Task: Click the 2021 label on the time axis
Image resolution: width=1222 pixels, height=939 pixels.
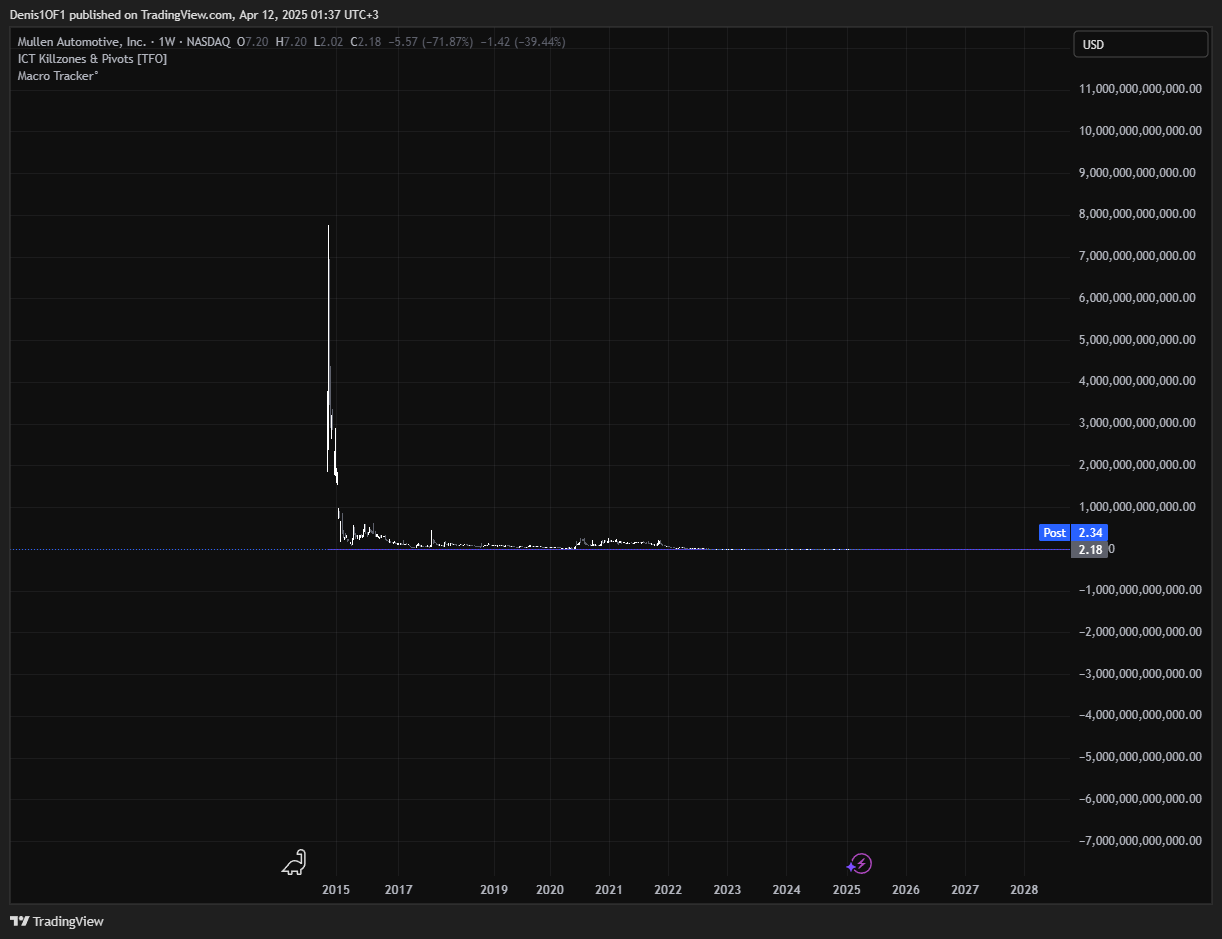Action: [609, 890]
